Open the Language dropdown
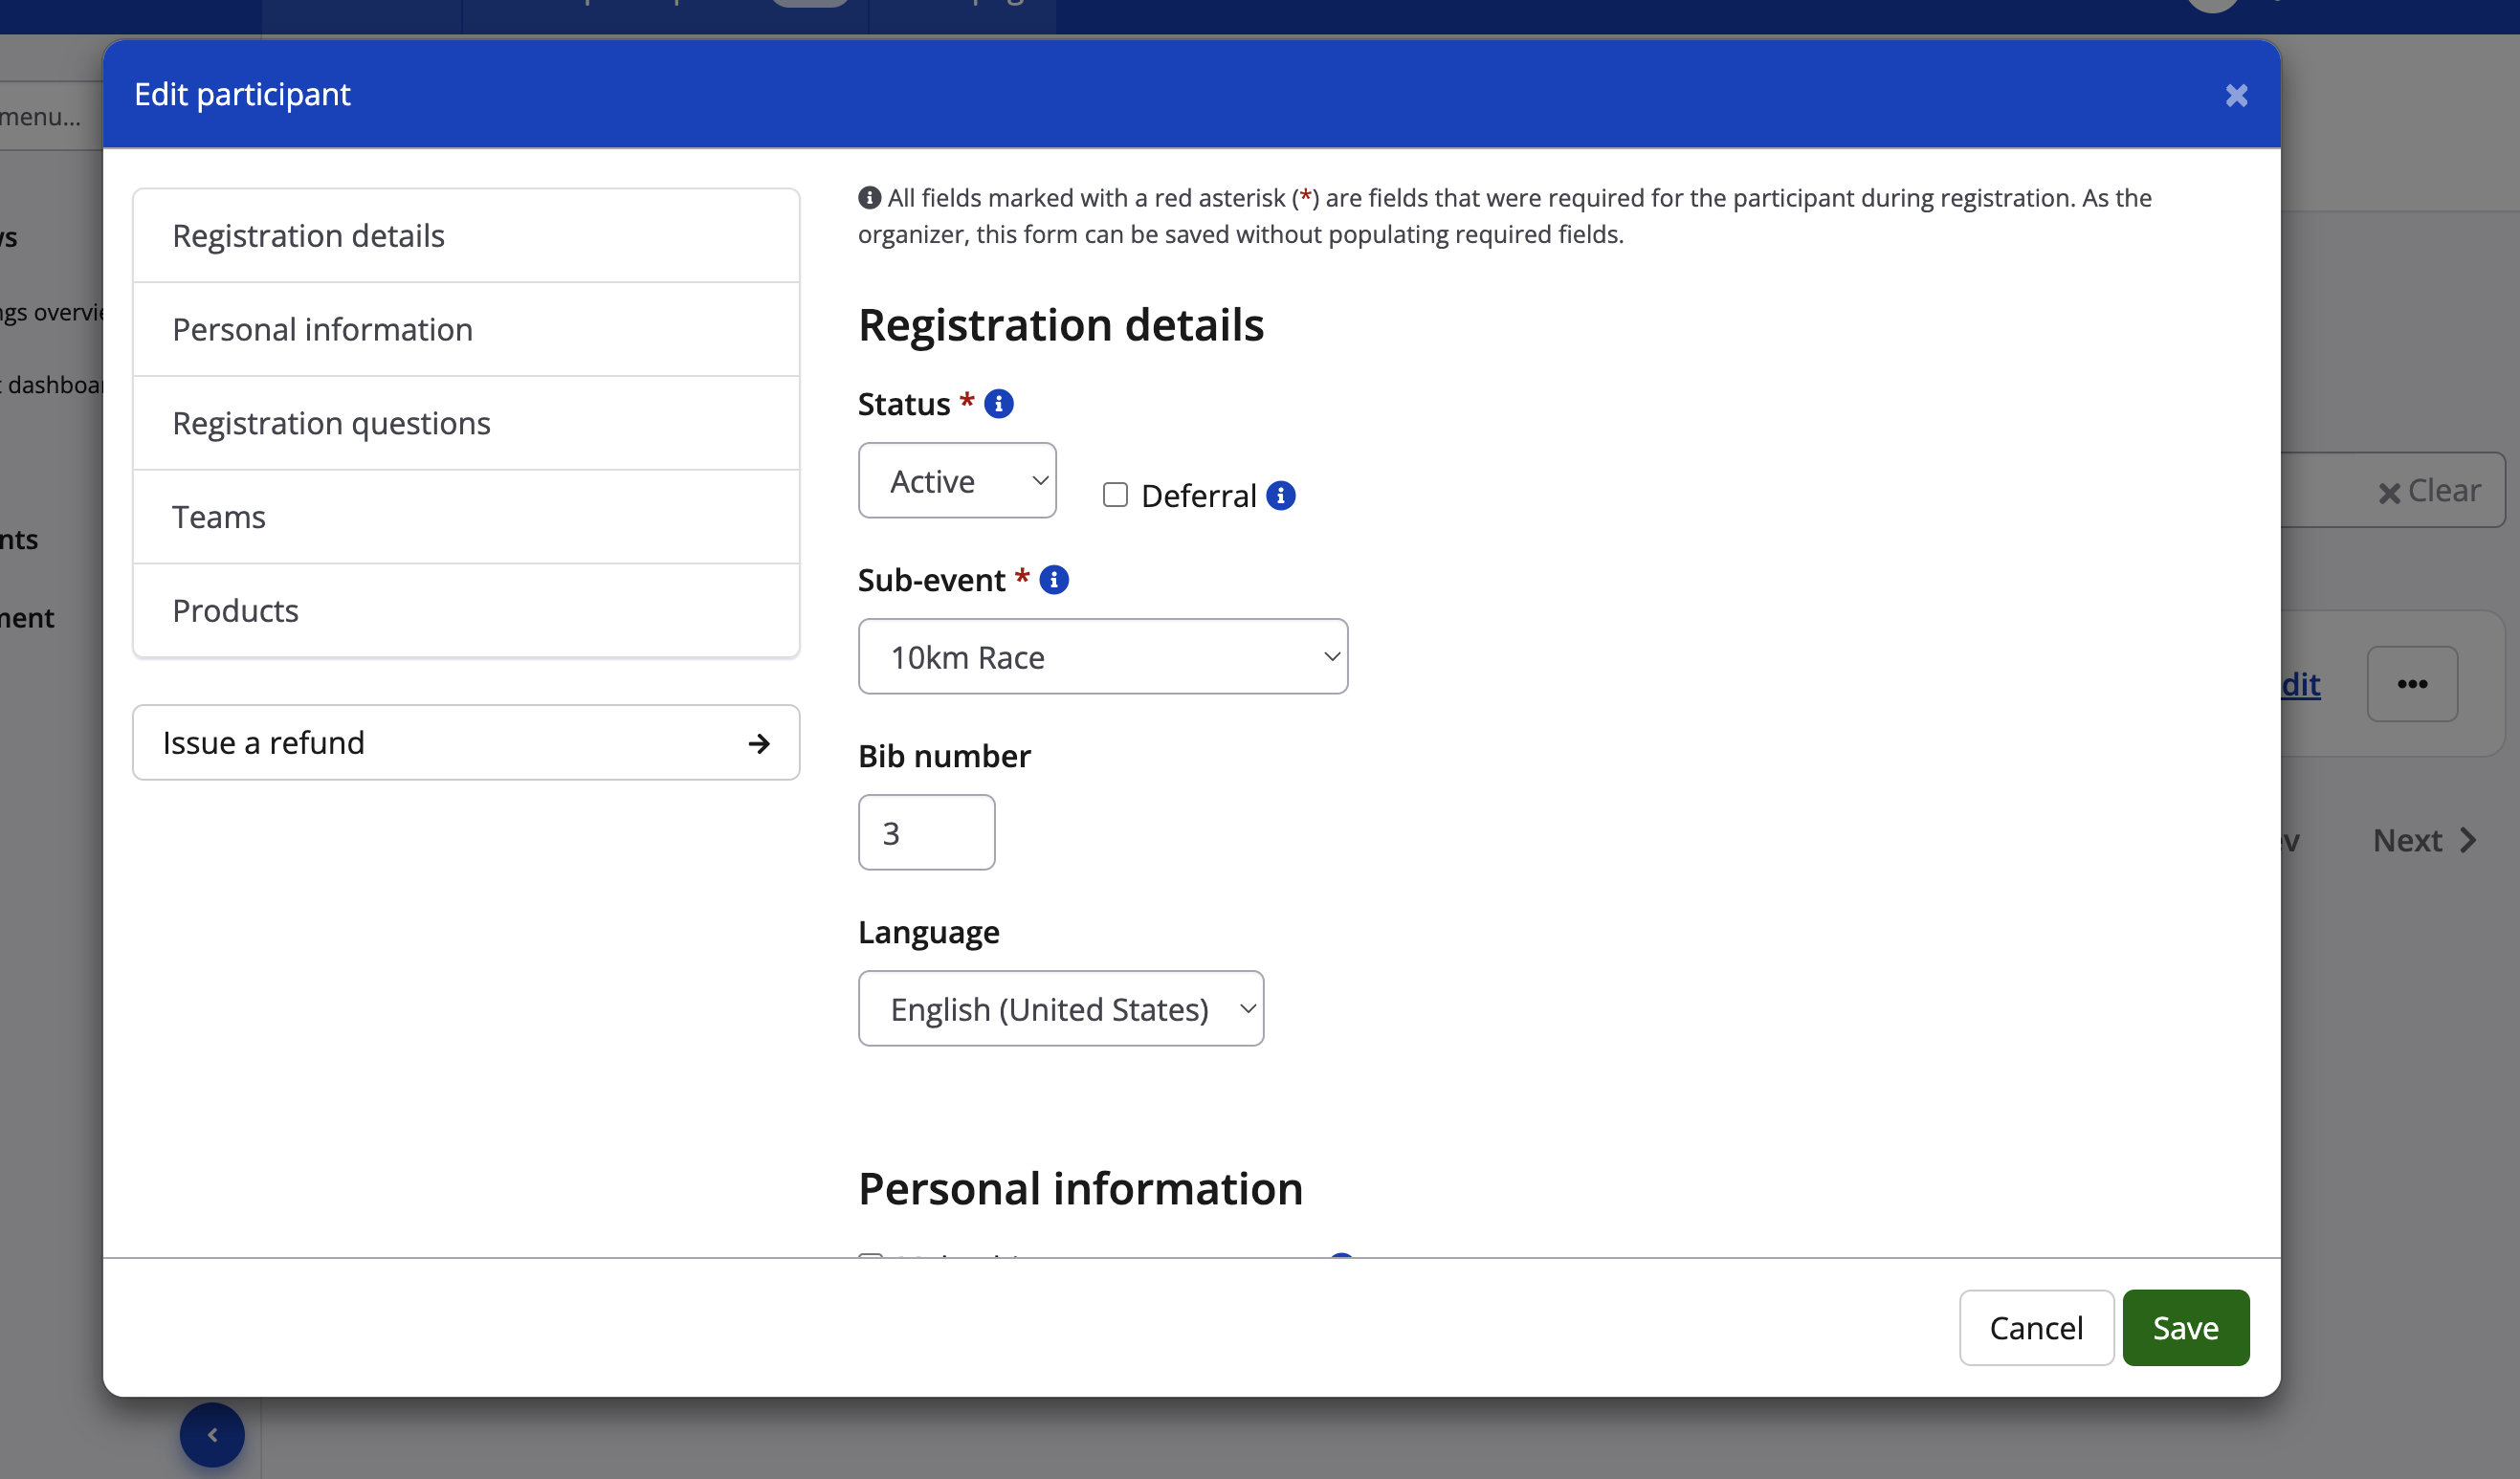Image resolution: width=2520 pixels, height=1479 pixels. 1060,1009
